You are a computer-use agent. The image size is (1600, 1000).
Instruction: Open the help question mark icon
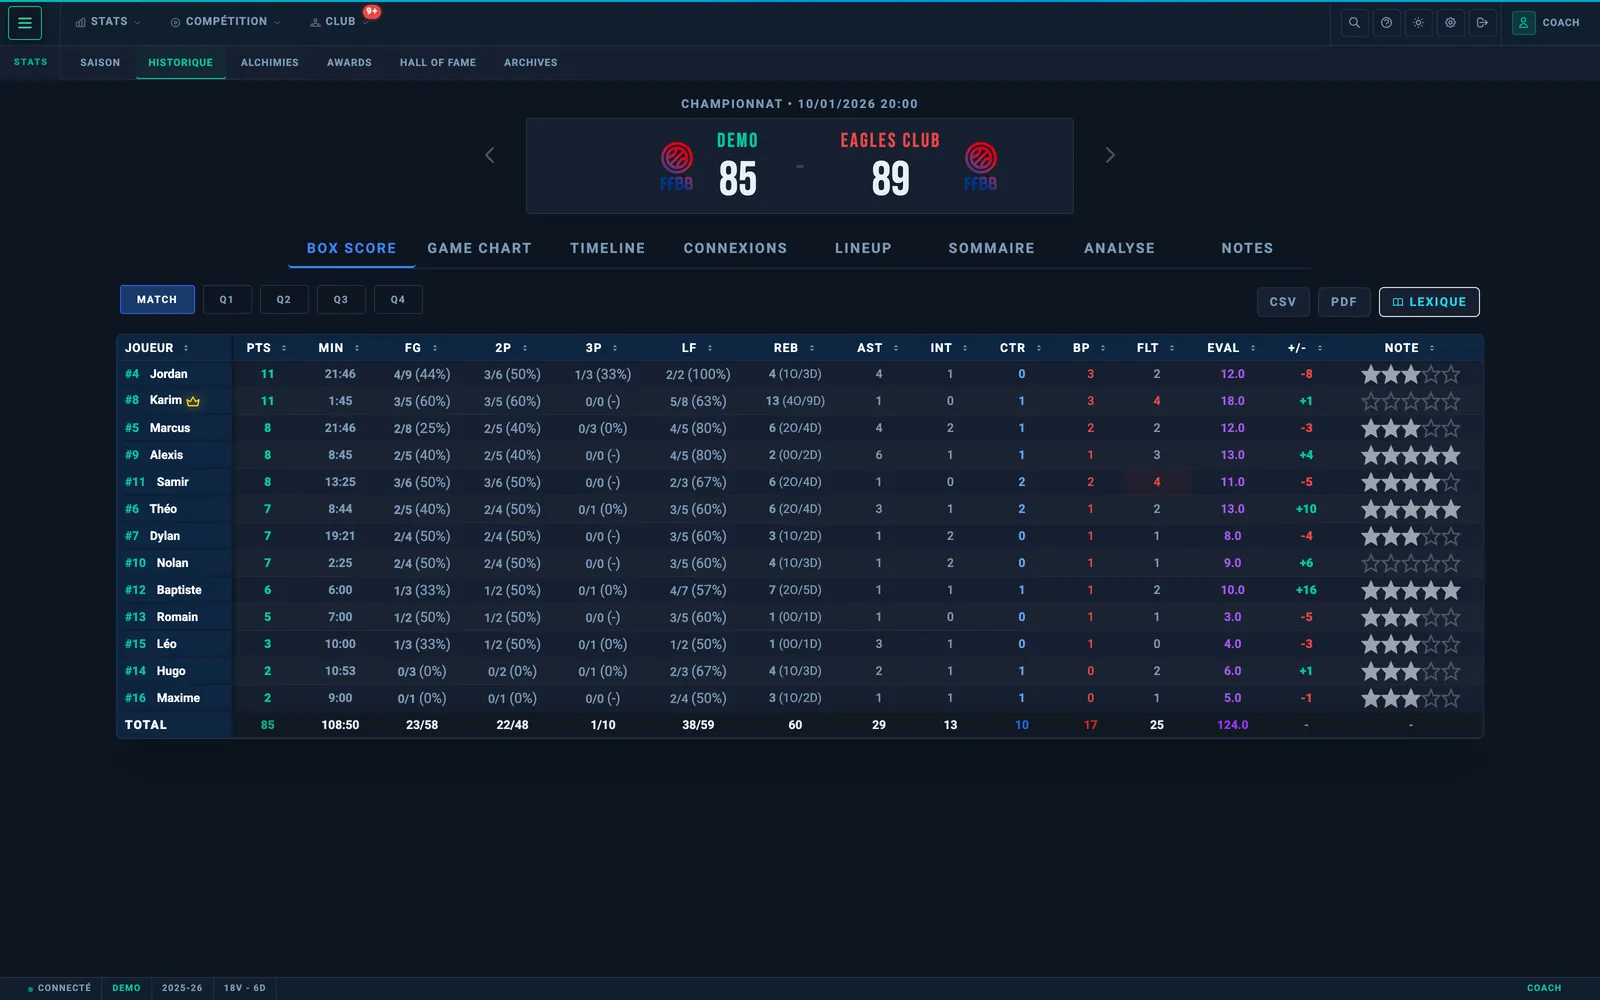[x=1386, y=23]
